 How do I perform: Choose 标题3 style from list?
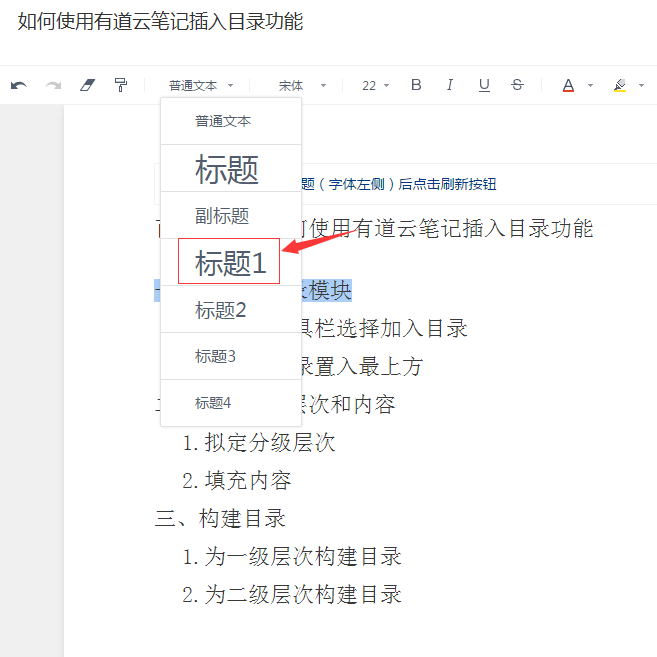[x=231, y=357]
